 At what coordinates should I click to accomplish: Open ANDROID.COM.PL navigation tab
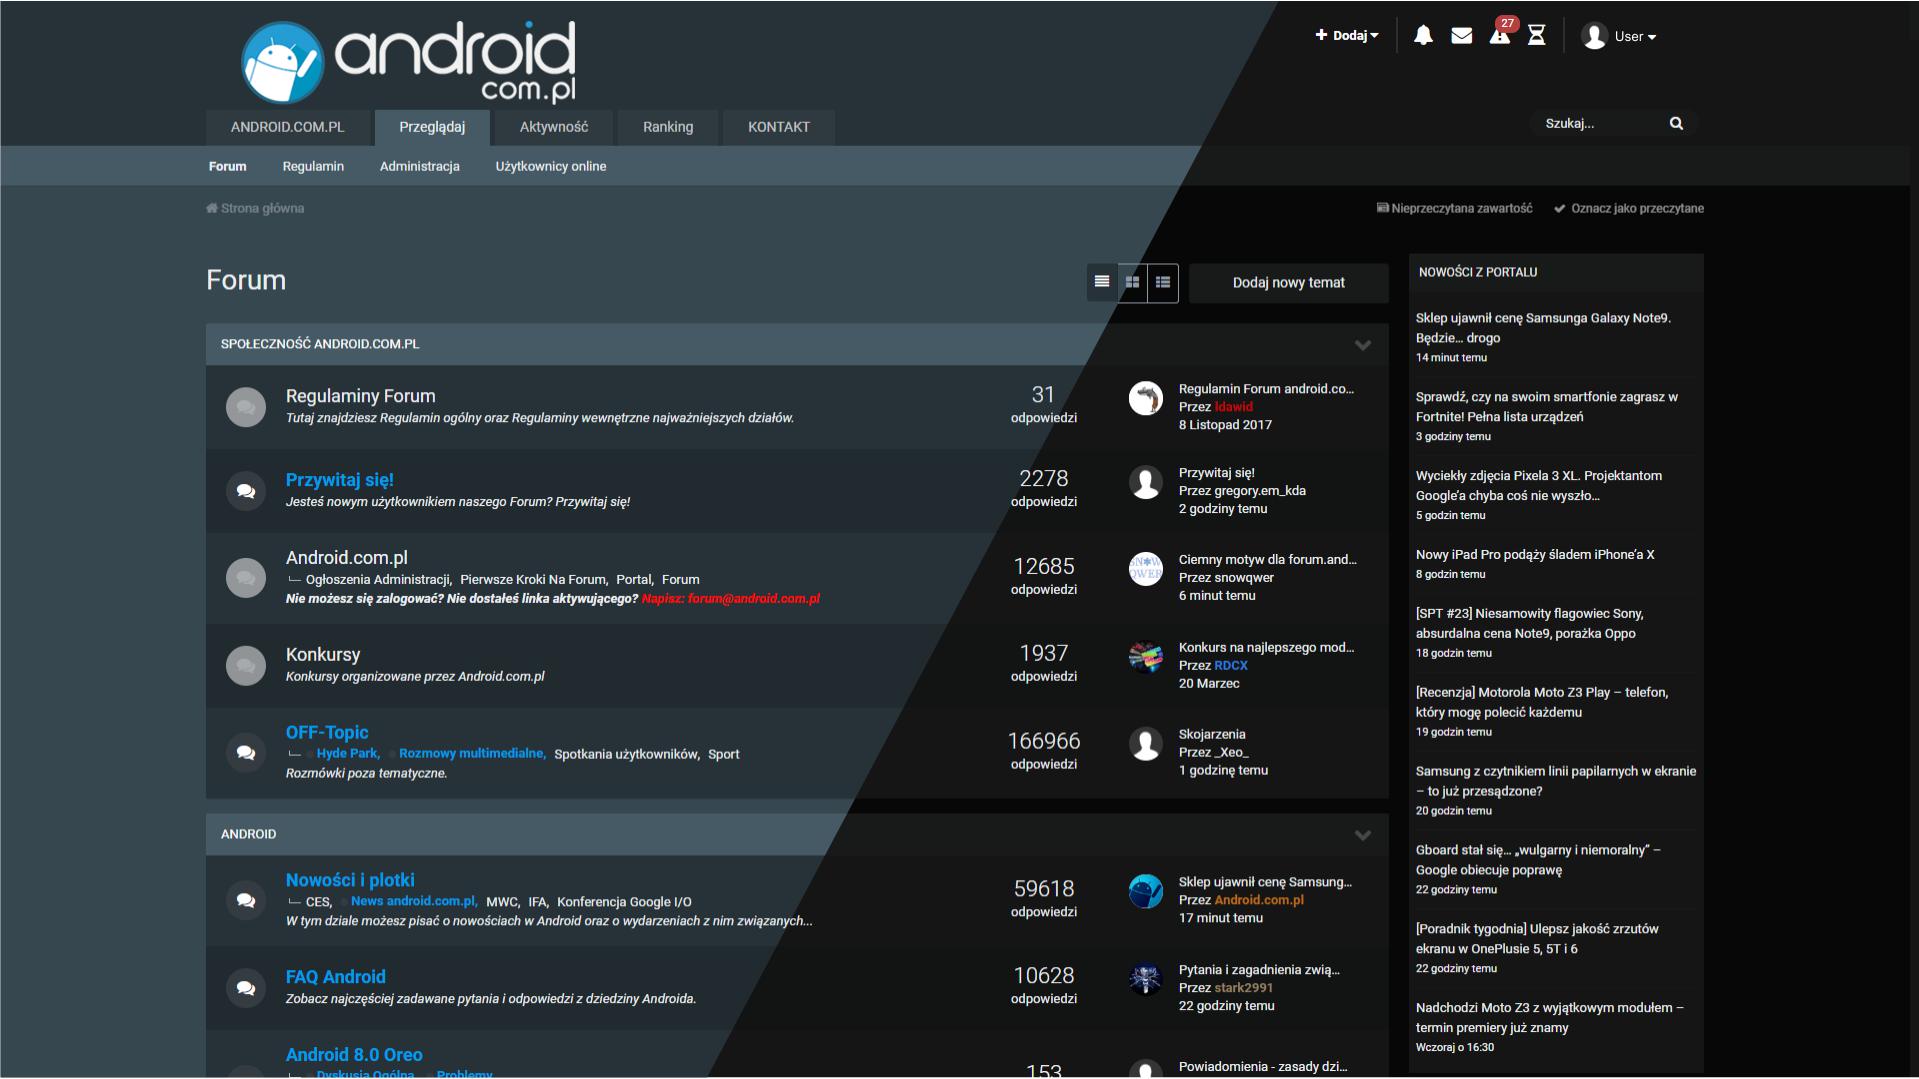(287, 127)
